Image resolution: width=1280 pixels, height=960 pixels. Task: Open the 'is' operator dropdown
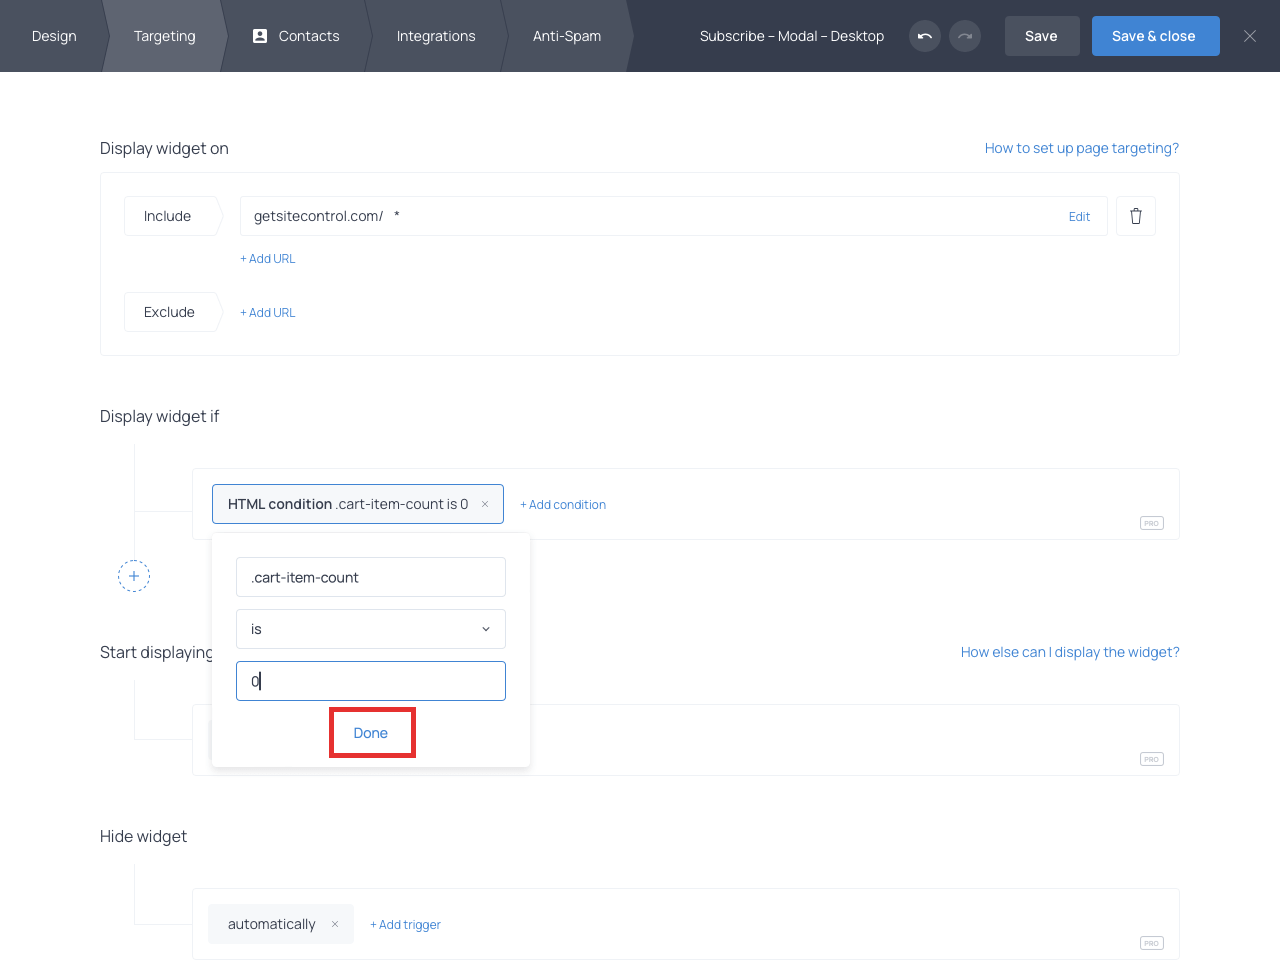point(370,629)
